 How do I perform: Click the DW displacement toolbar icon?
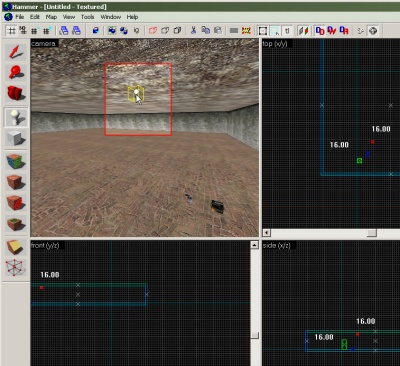tap(332, 31)
